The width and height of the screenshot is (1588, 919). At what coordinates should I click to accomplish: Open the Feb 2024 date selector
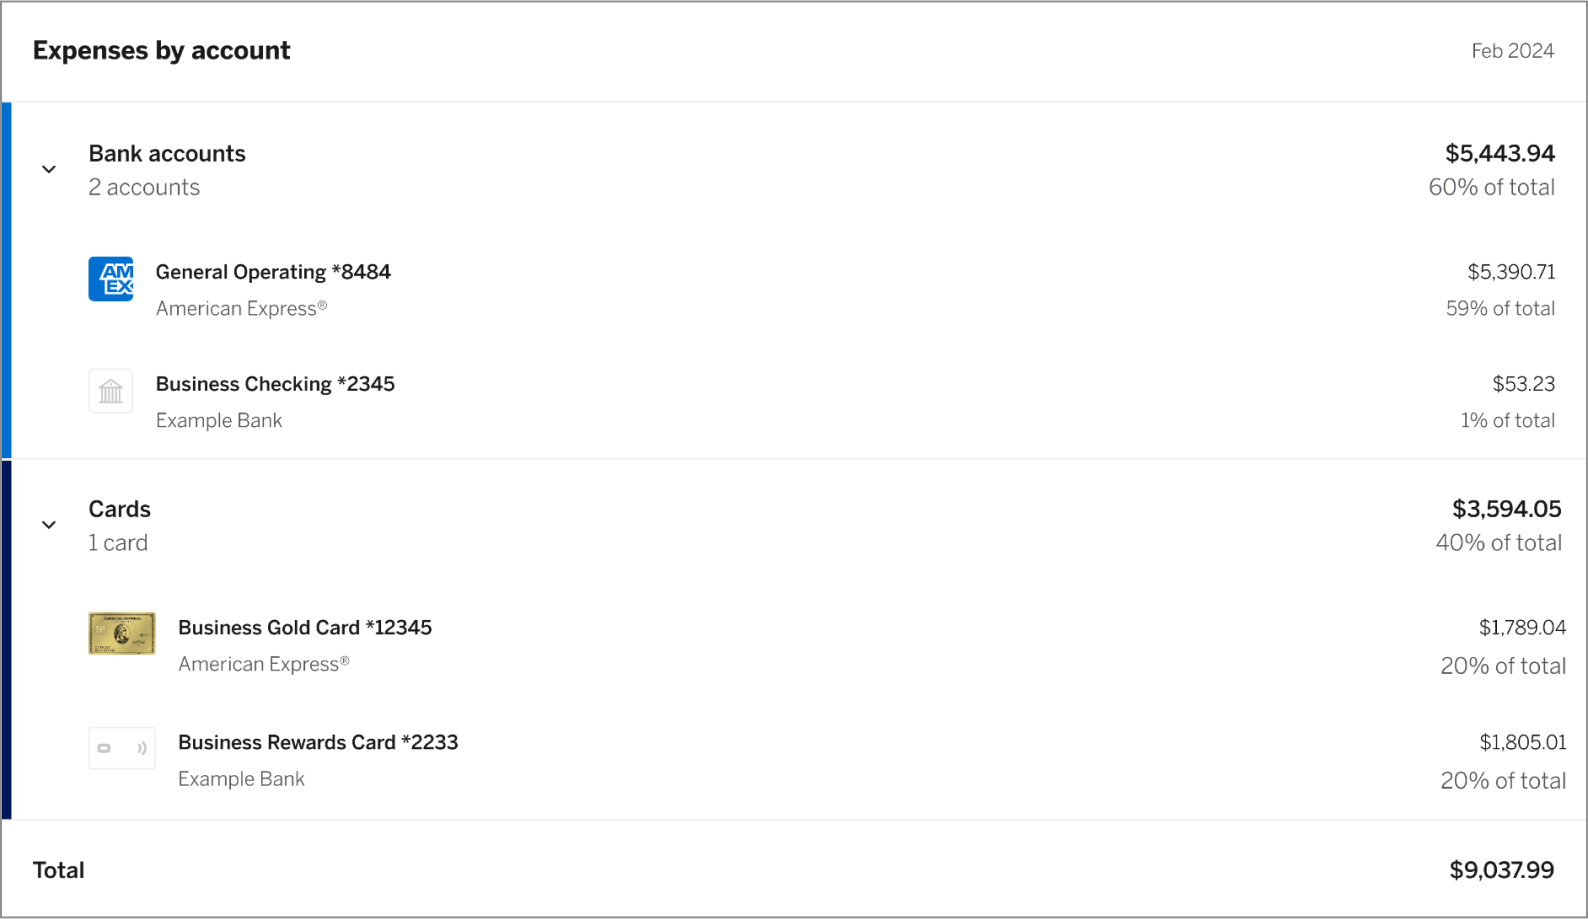1513,50
